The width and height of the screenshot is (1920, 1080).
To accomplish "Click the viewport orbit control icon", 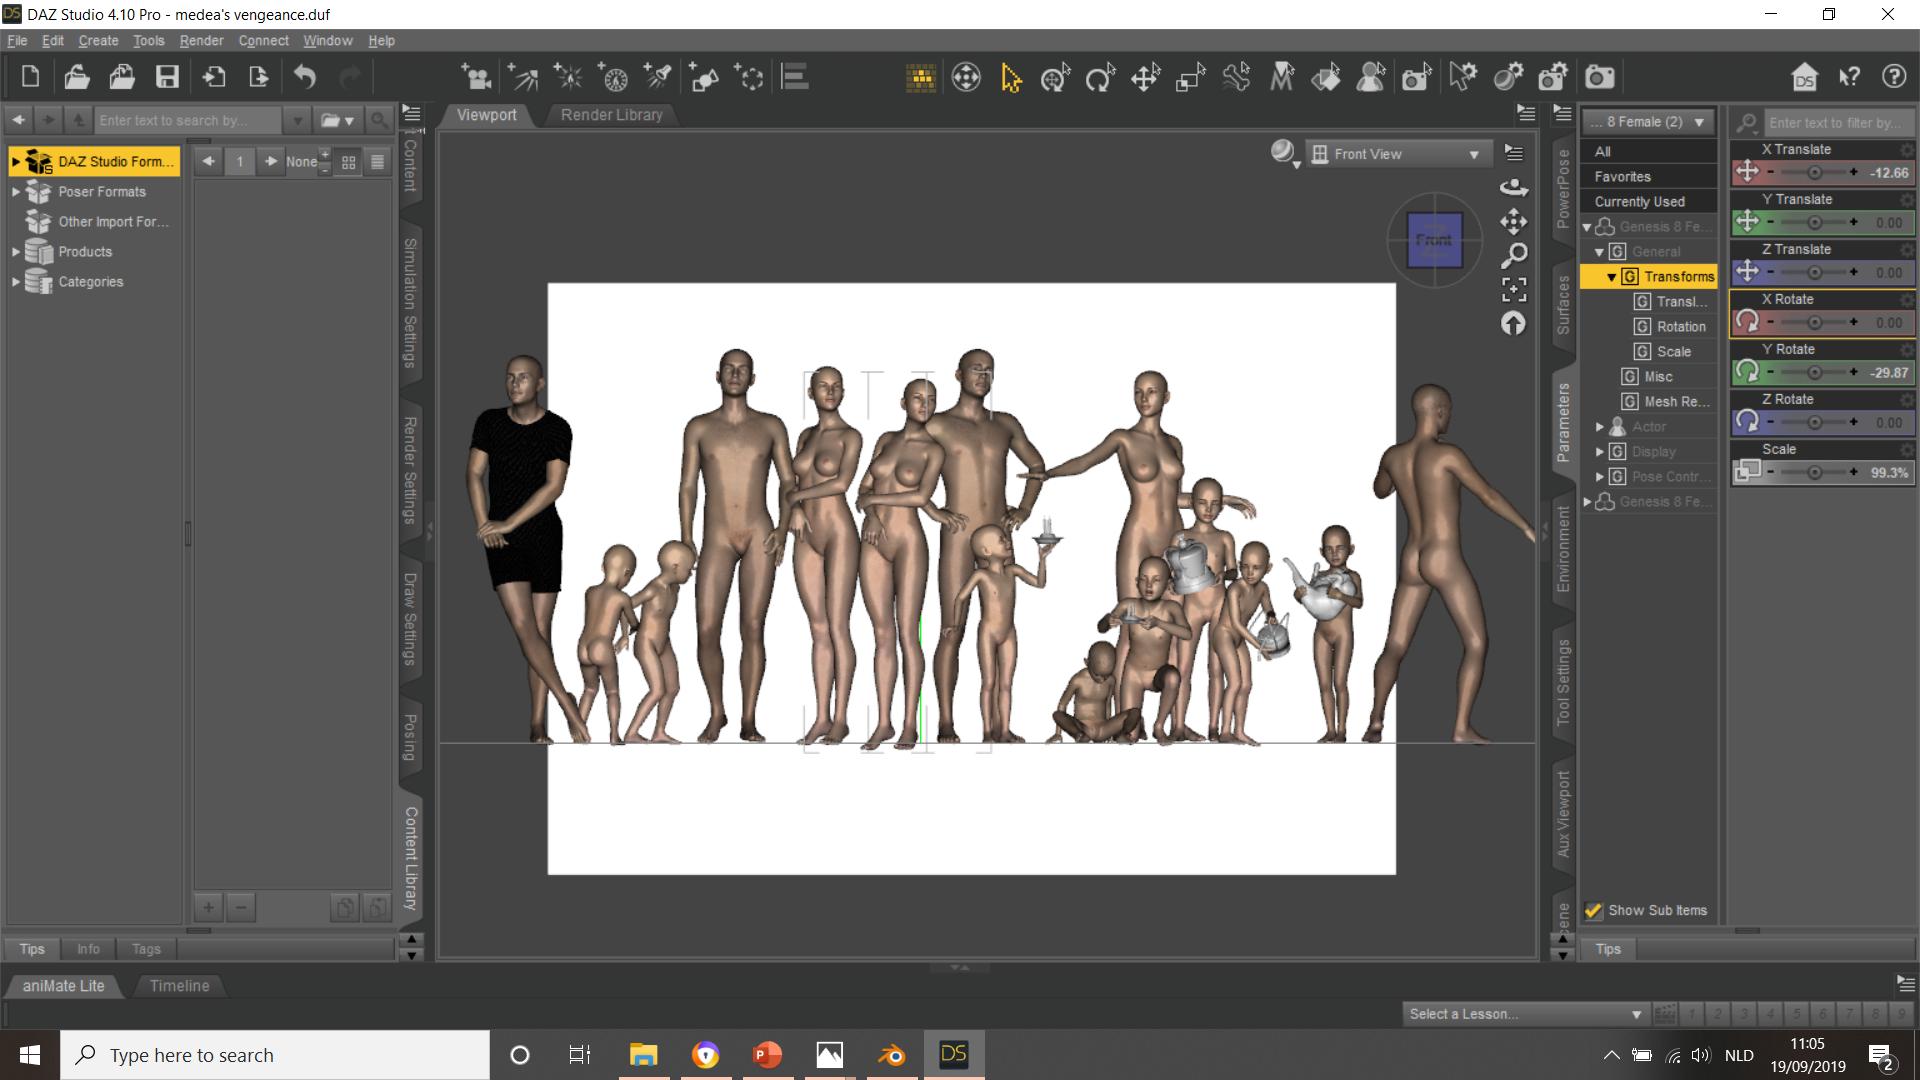I will point(1514,187).
